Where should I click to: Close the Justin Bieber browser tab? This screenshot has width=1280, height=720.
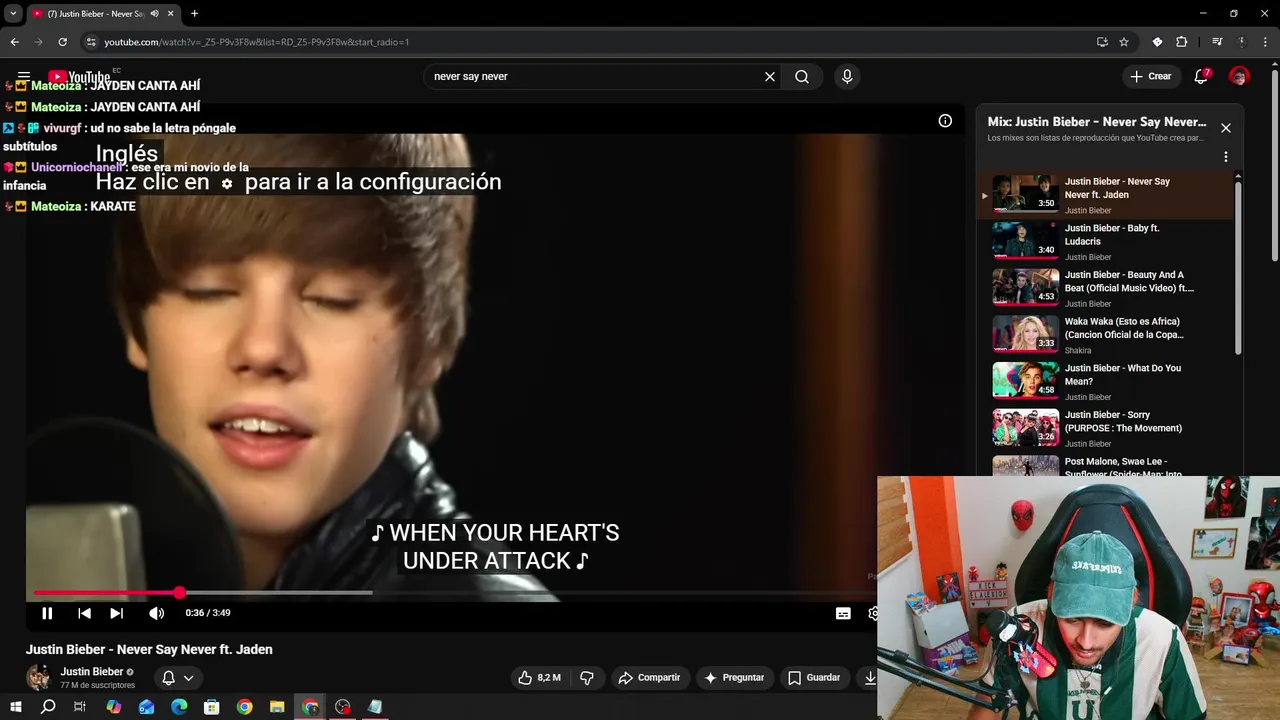click(x=171, y=14)
